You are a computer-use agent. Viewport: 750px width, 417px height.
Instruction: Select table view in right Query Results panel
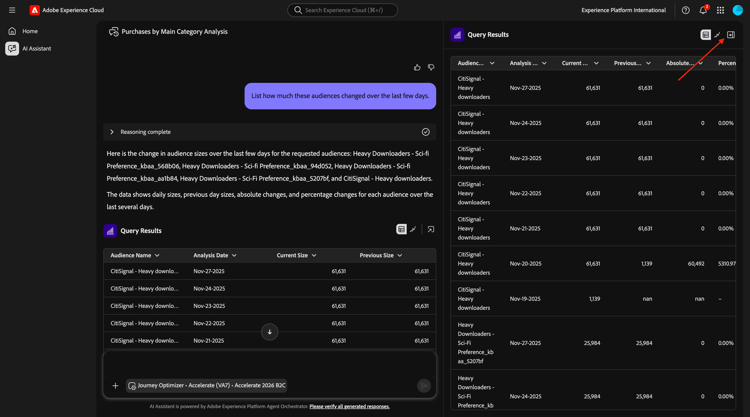706,34
